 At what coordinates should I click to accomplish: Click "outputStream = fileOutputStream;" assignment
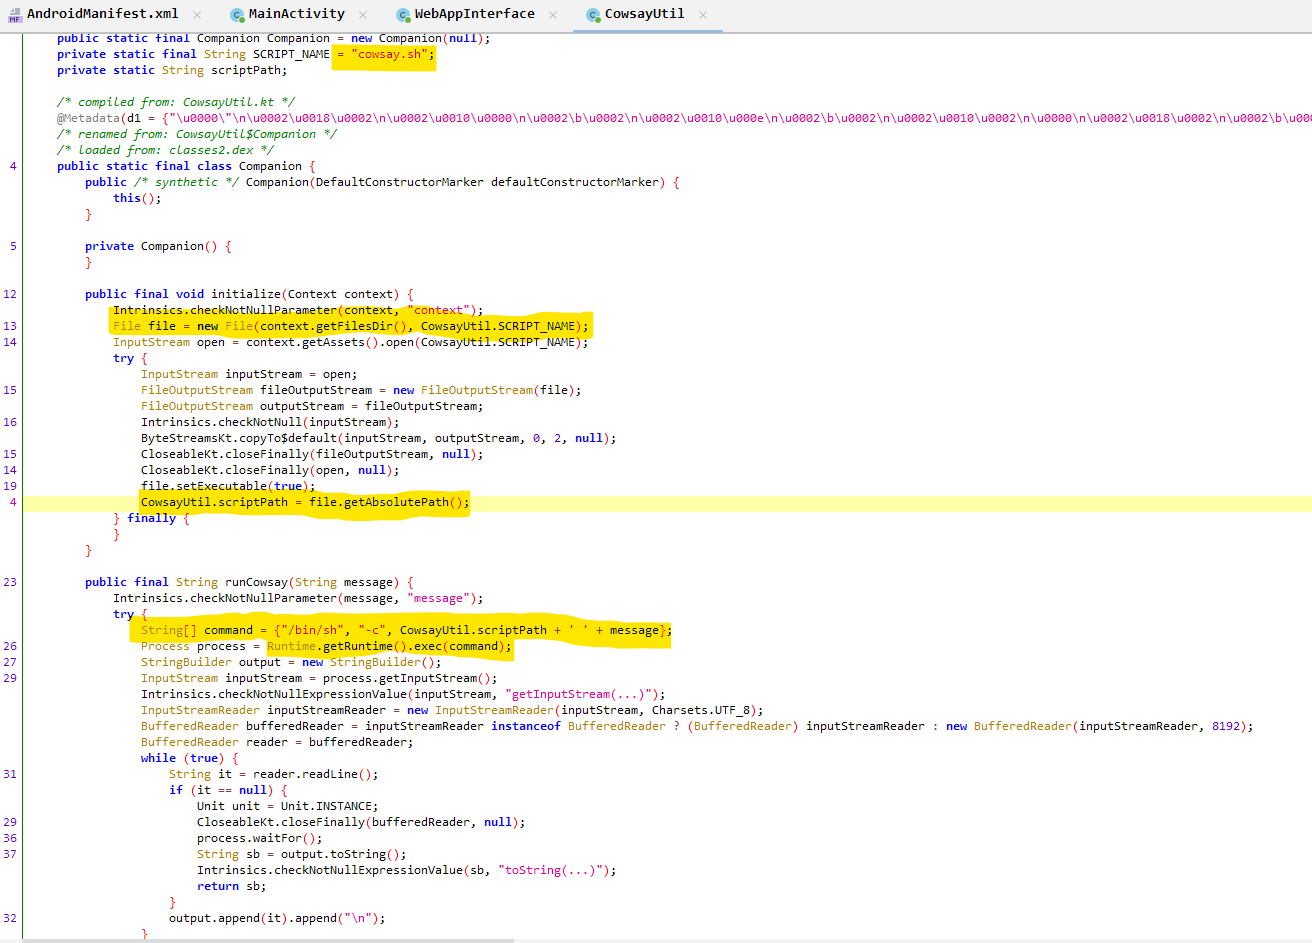point(372,406)
